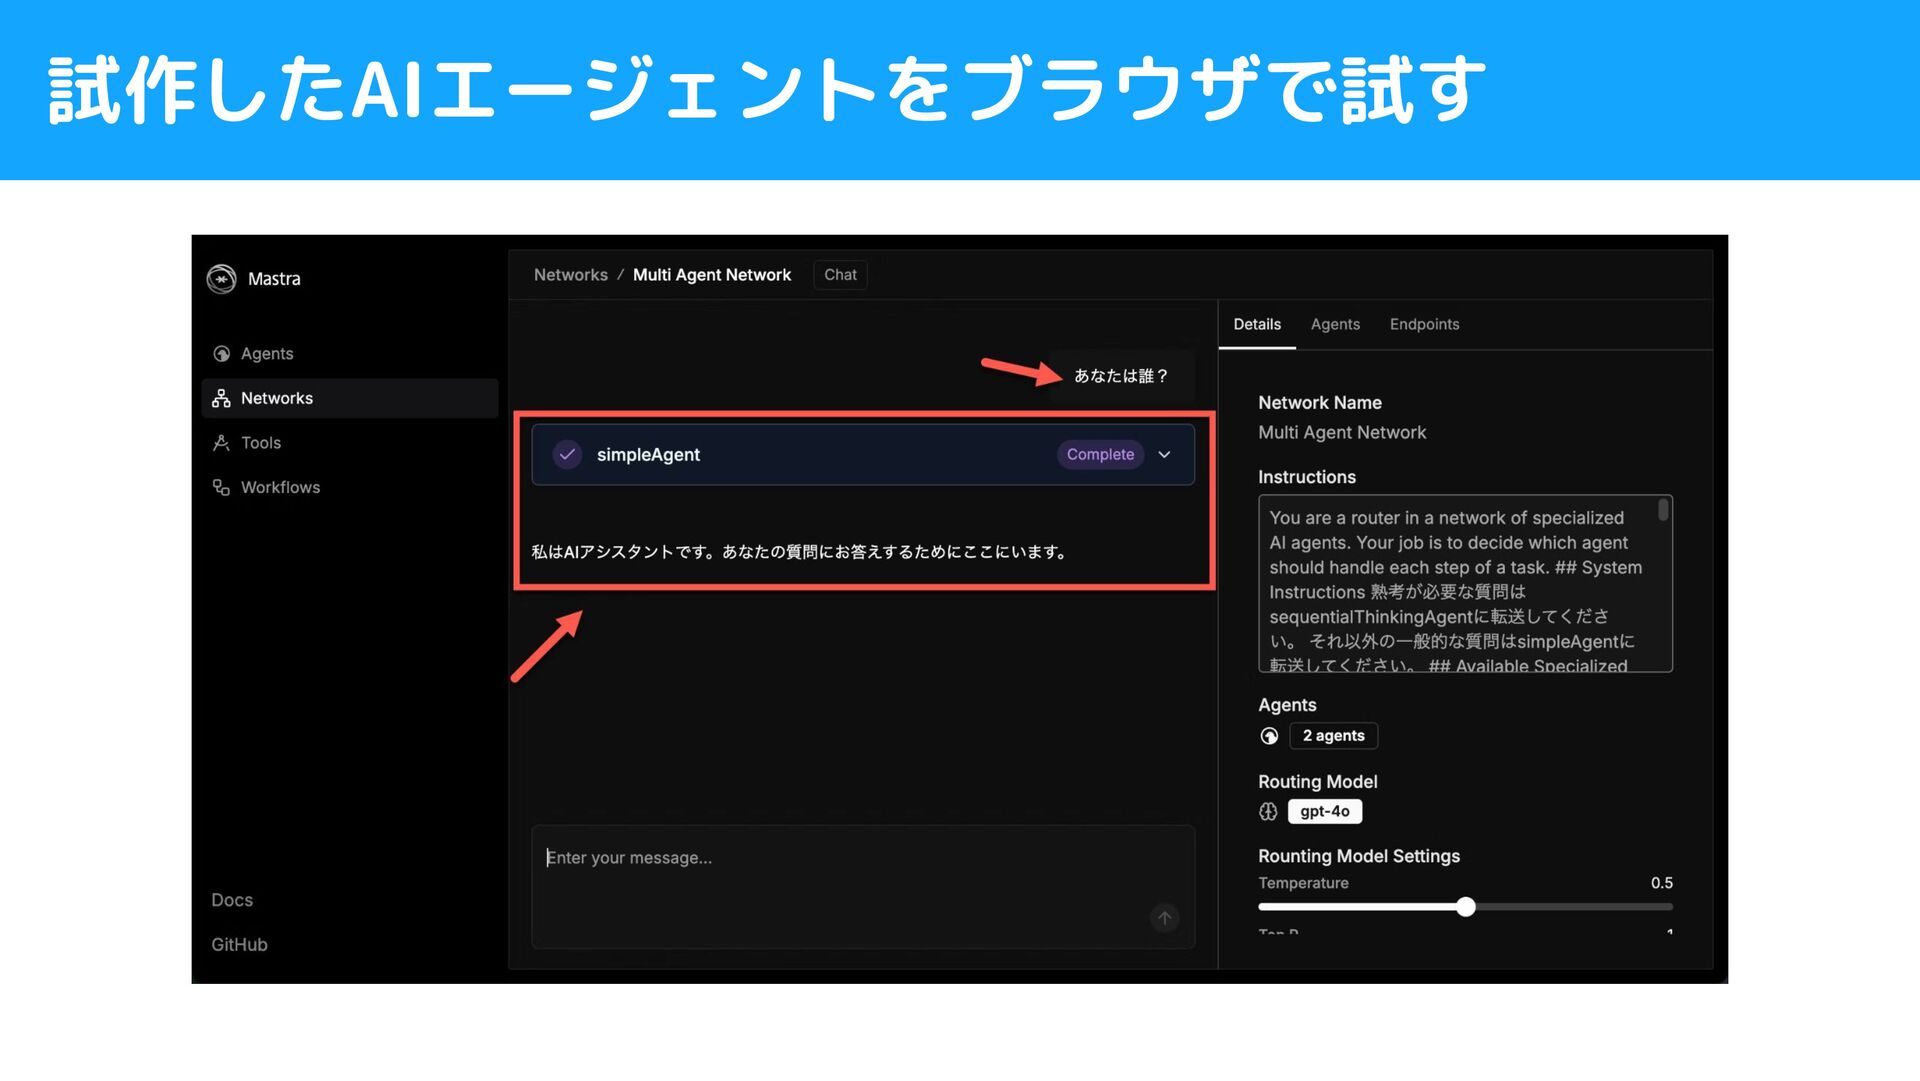The height and width of the screenshot is (1081, 1920).
Task: Click the simpleAgent checkmark status icon
Action: click(x=567, y=455)
